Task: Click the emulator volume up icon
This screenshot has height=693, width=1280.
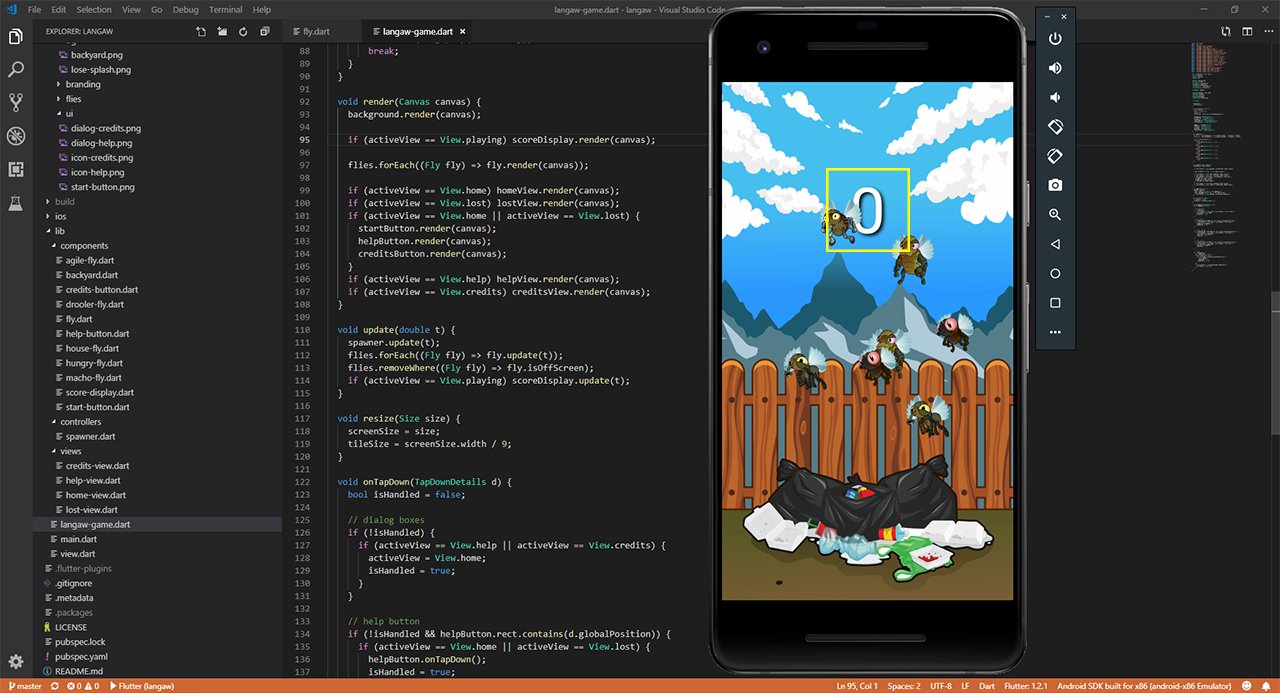Action: click(1055, 68)
